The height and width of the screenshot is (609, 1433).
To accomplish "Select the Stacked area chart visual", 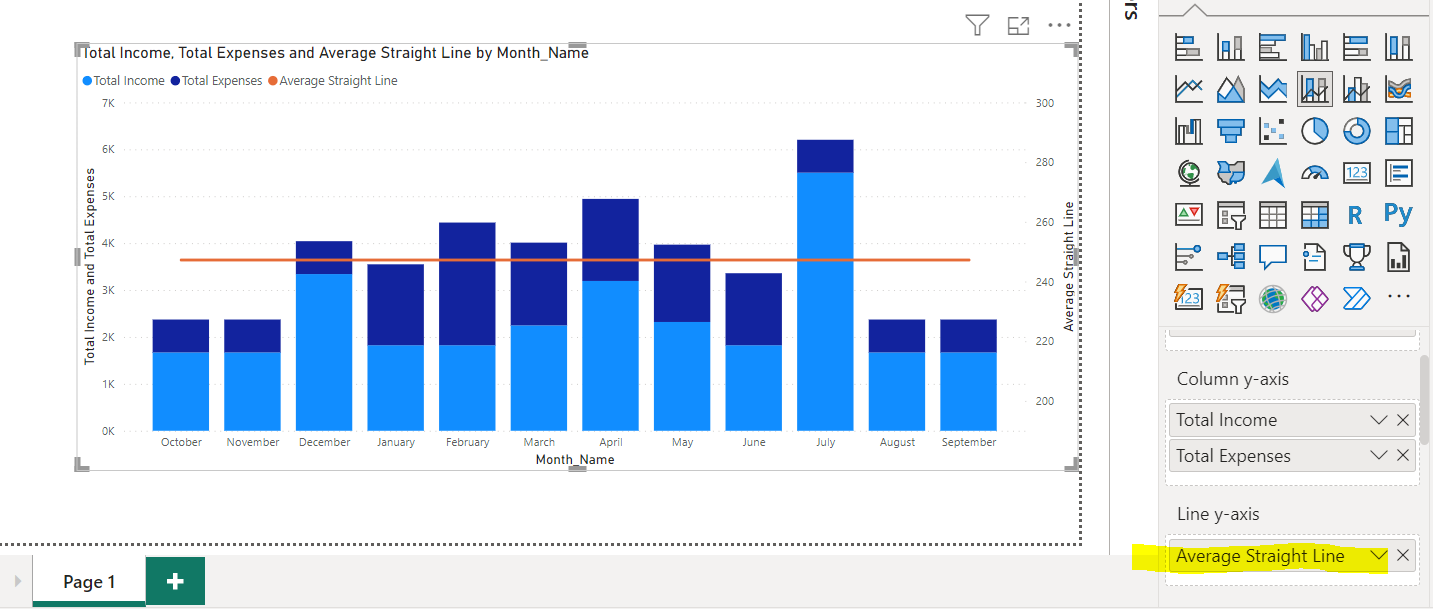I will pyautogui.click(x=1272, y=89).
